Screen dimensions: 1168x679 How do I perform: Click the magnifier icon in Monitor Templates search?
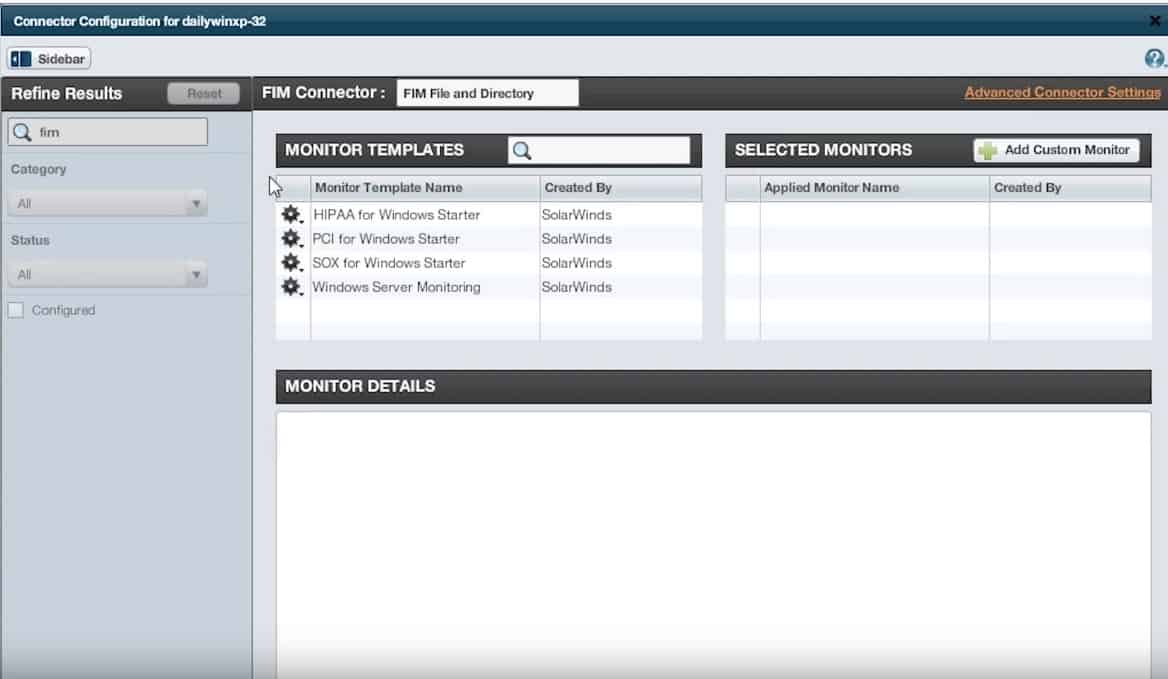point(522,150)
